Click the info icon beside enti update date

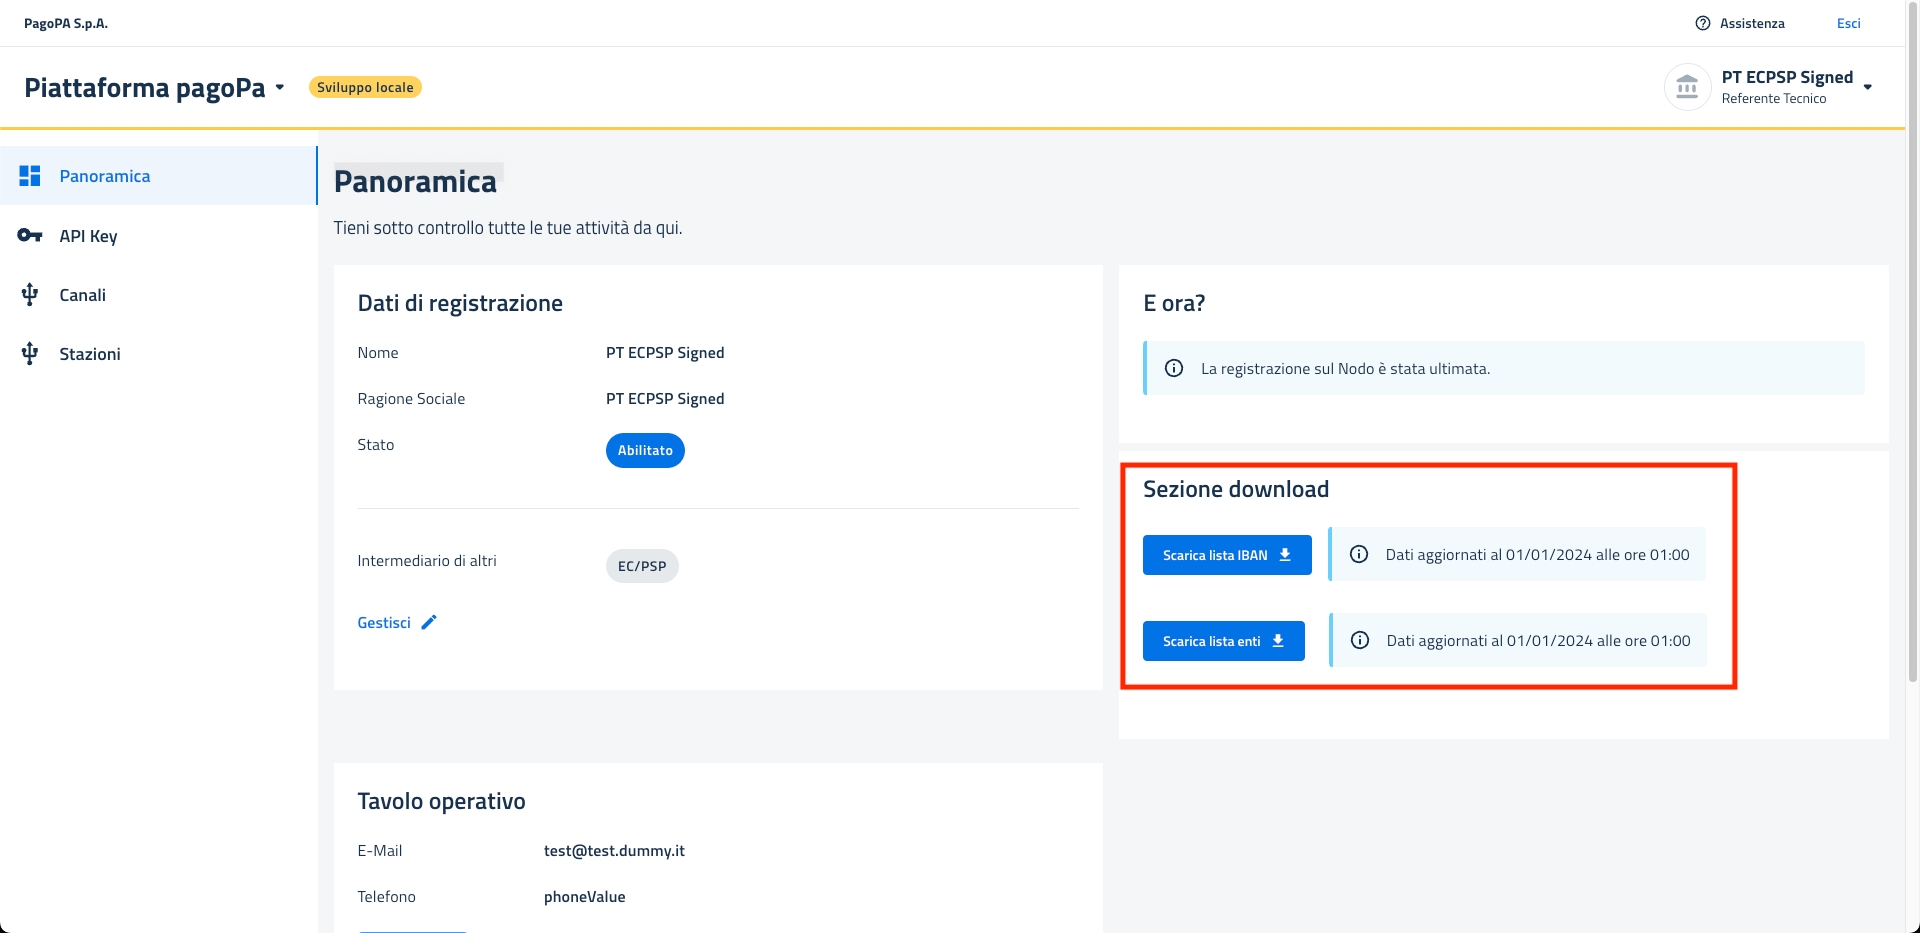click(1360, 641)
